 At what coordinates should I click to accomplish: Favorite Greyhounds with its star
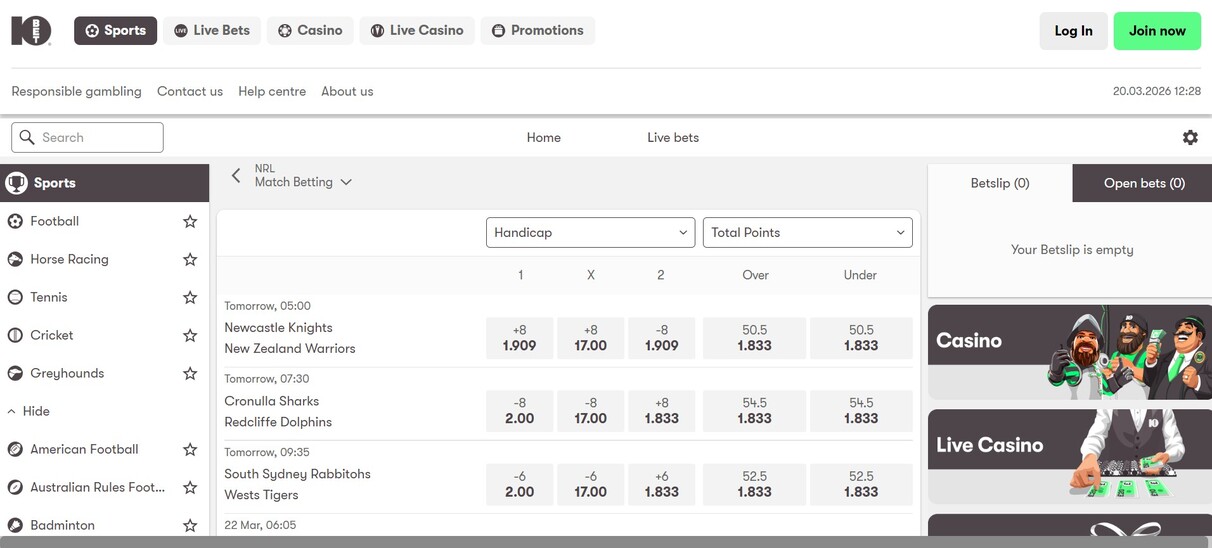point(190,373)
